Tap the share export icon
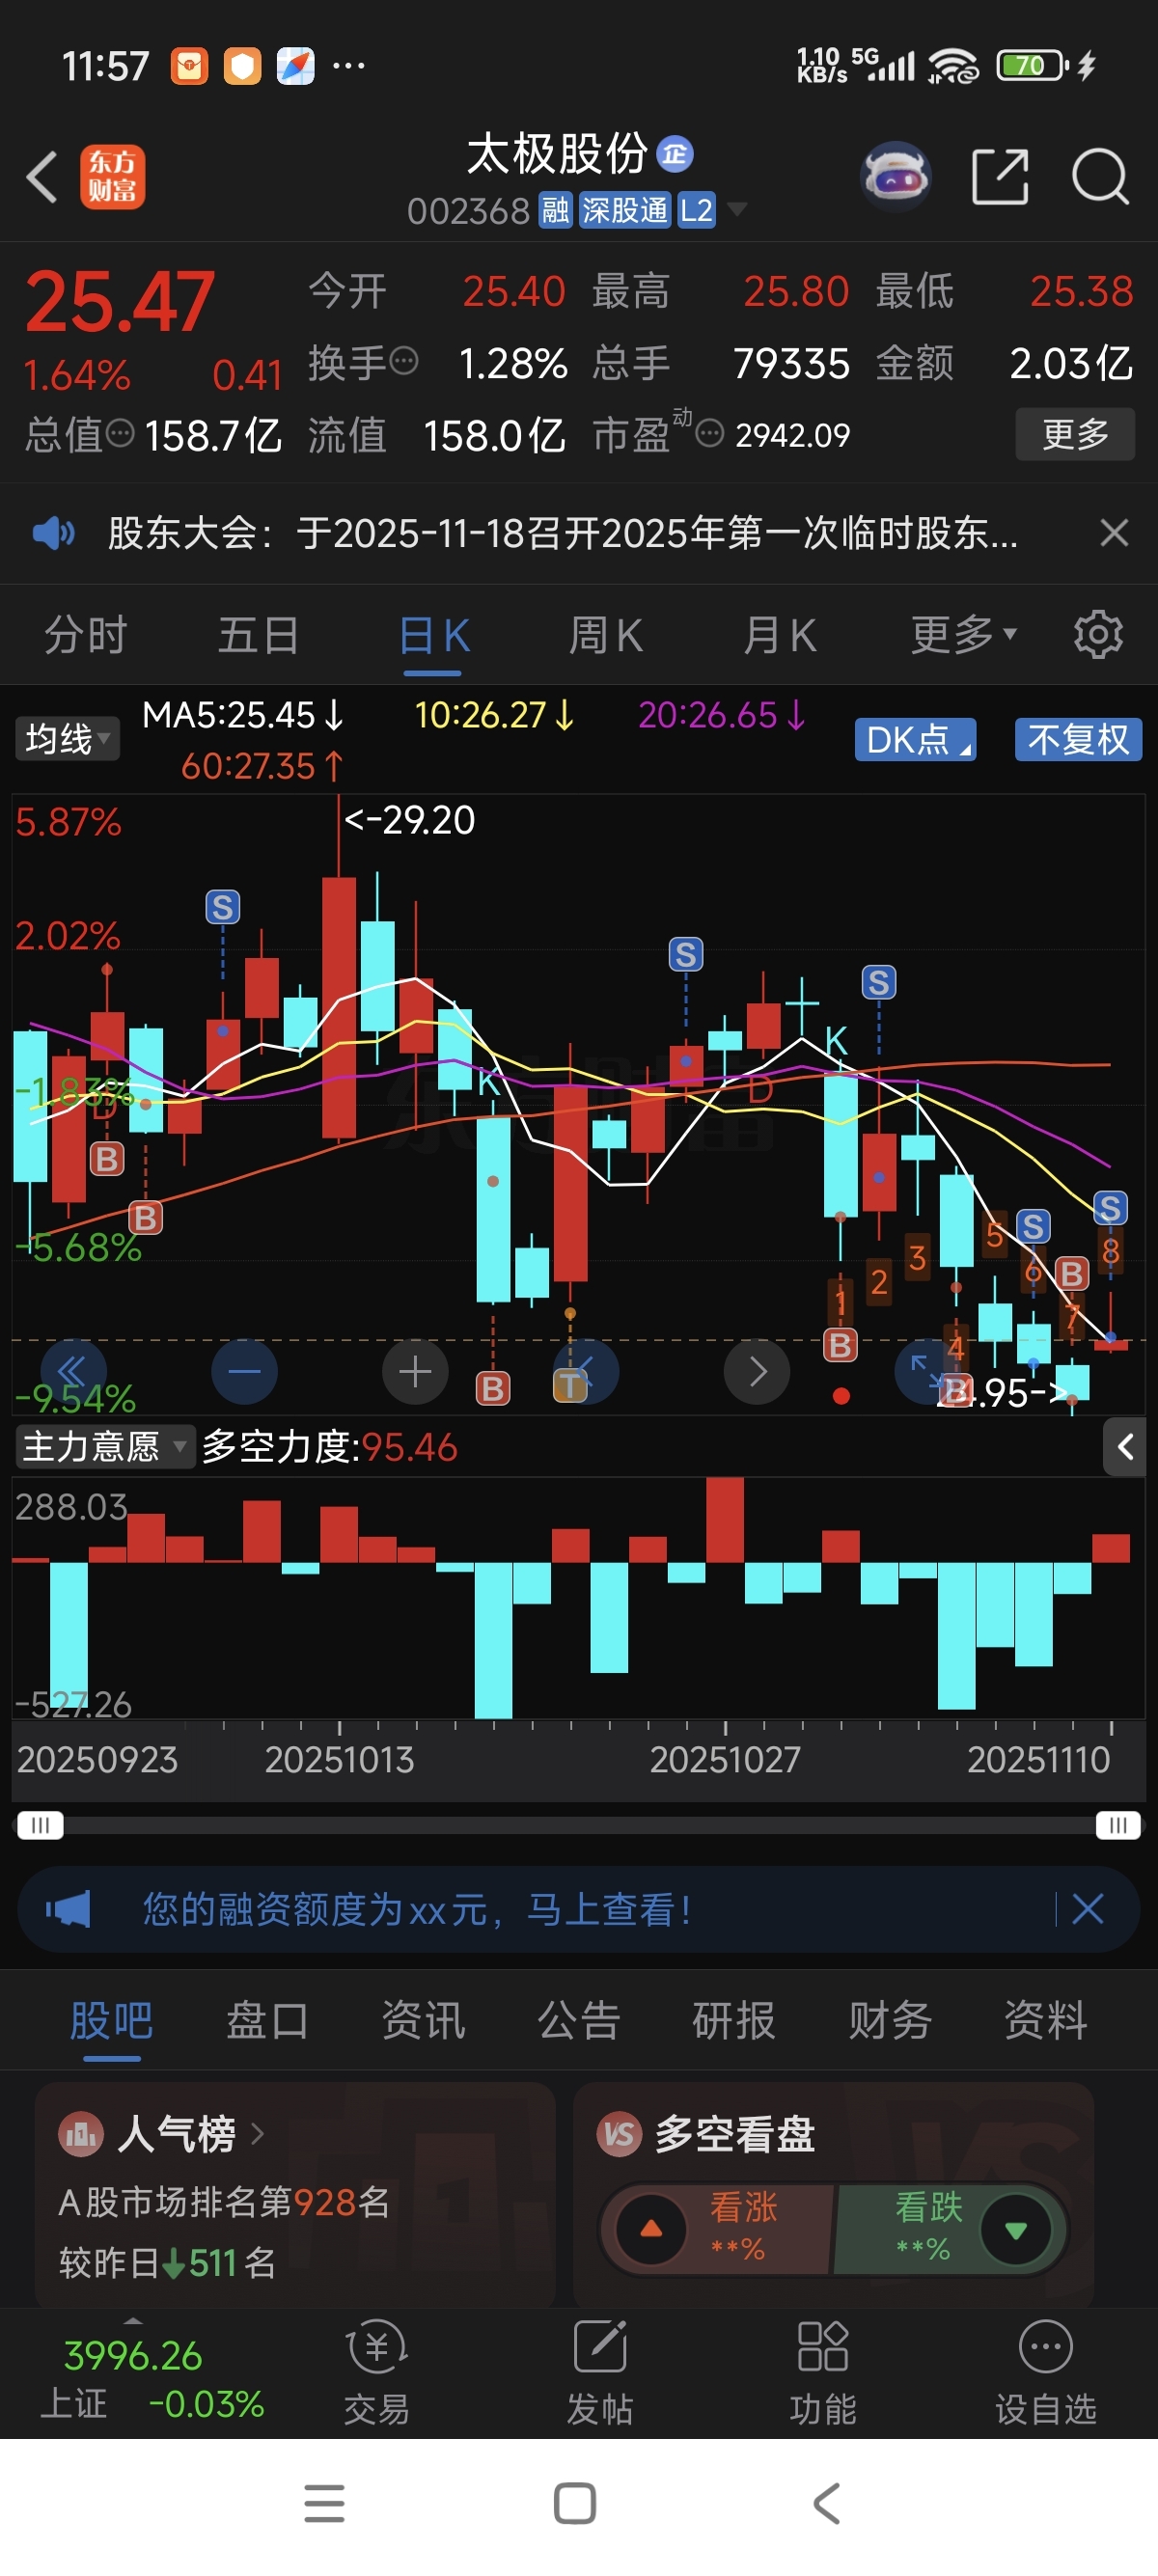This screenshot has height=2576, width=1158. pyautogui.click(x=1000, y=177)
